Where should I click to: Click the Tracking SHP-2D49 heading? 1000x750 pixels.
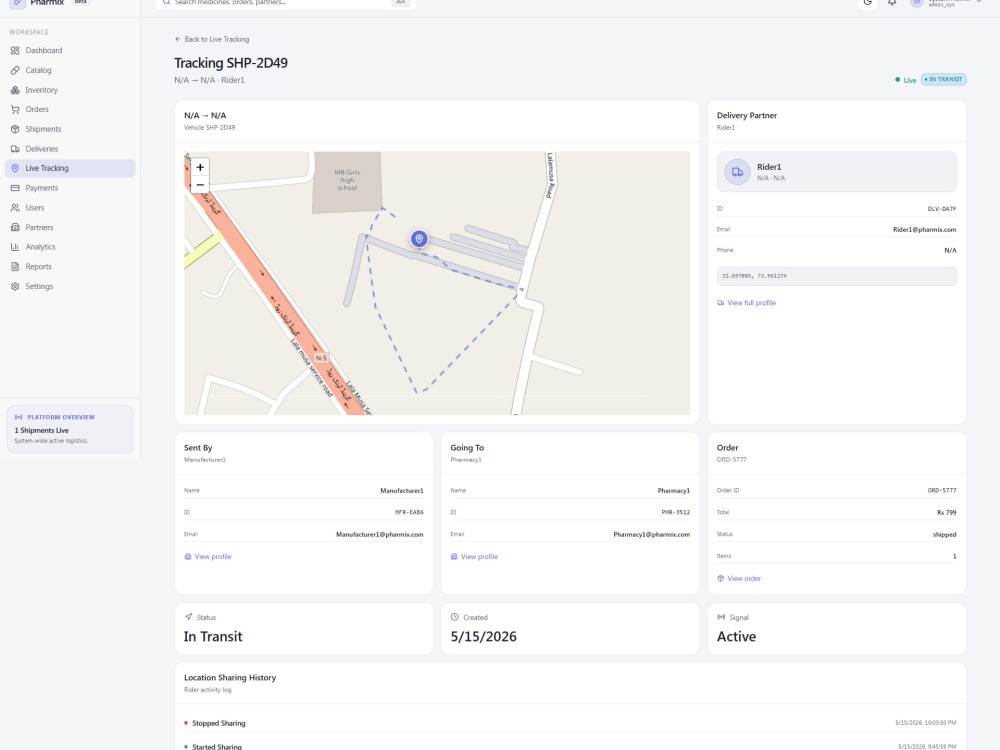pos(231,63)
